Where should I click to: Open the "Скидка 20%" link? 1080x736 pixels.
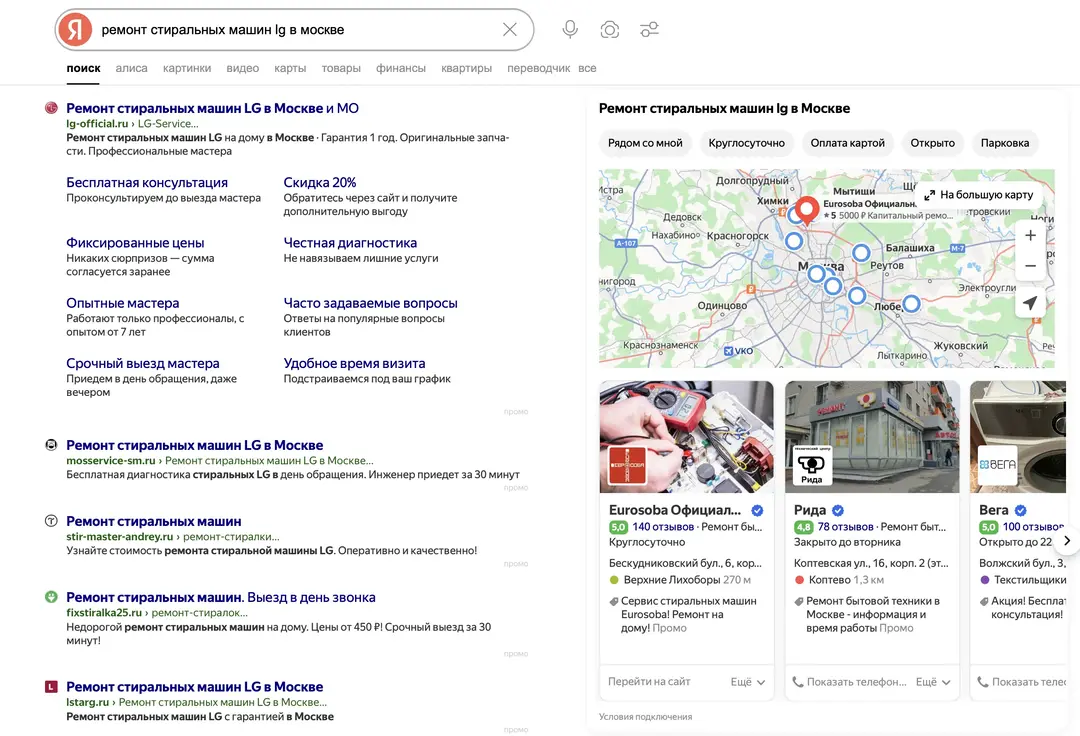point(320,183)
